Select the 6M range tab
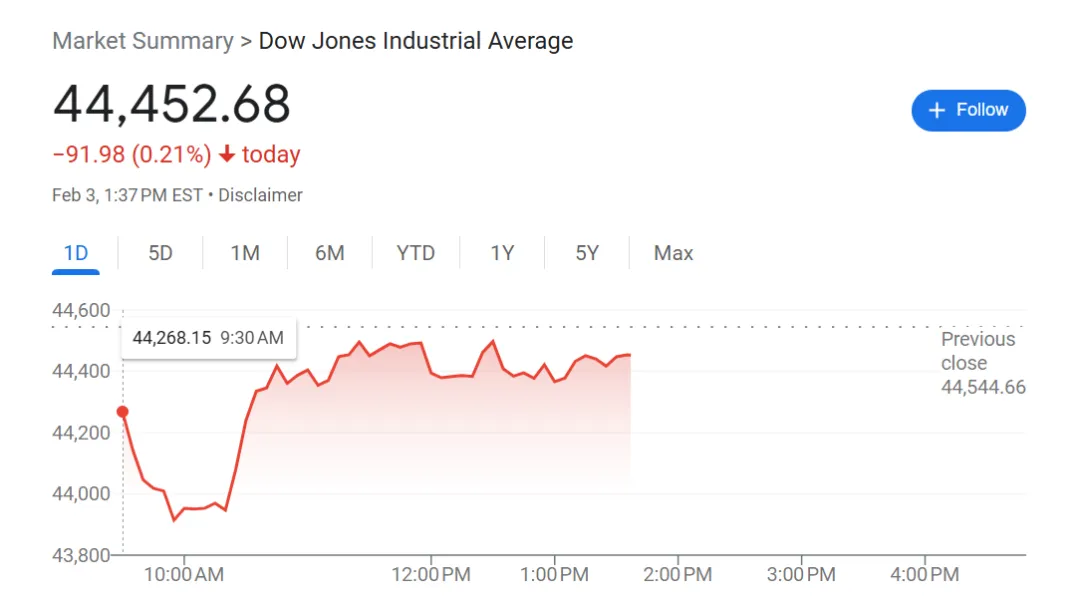This screenshot has height=603, width=1080. point(330,253)
